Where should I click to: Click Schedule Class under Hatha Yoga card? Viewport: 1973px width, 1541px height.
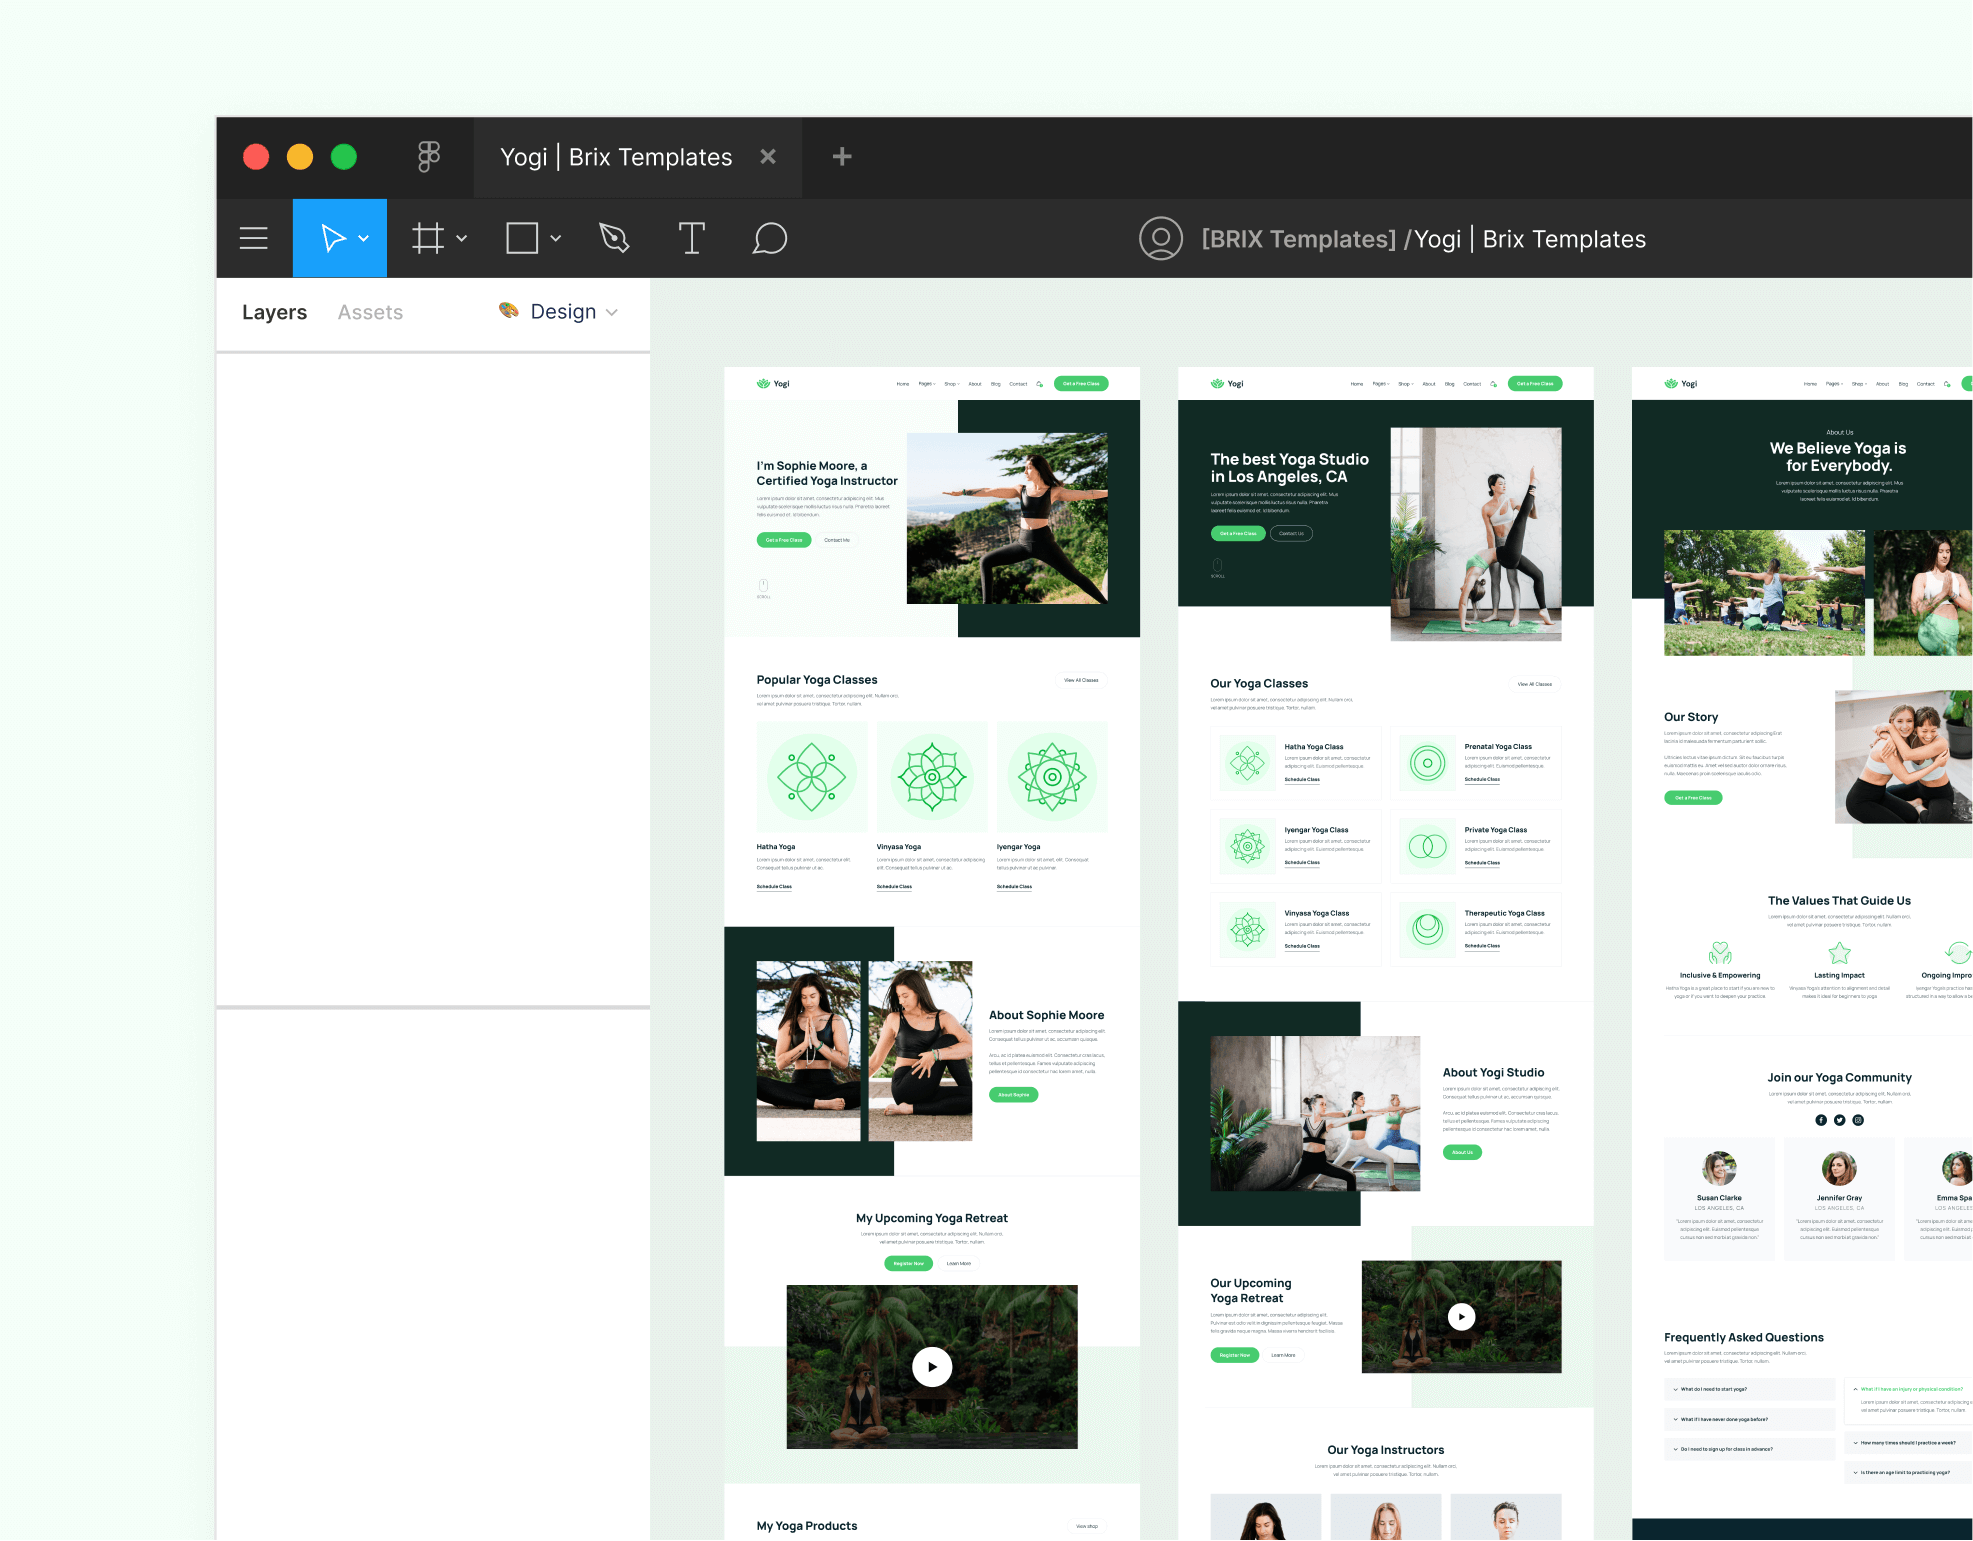[x=774, y=887]
